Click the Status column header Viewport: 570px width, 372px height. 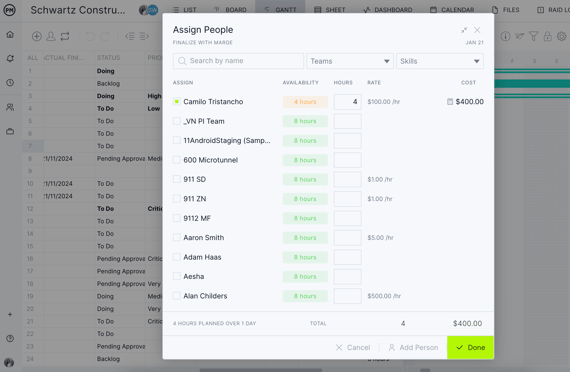(x=108, y=57)
